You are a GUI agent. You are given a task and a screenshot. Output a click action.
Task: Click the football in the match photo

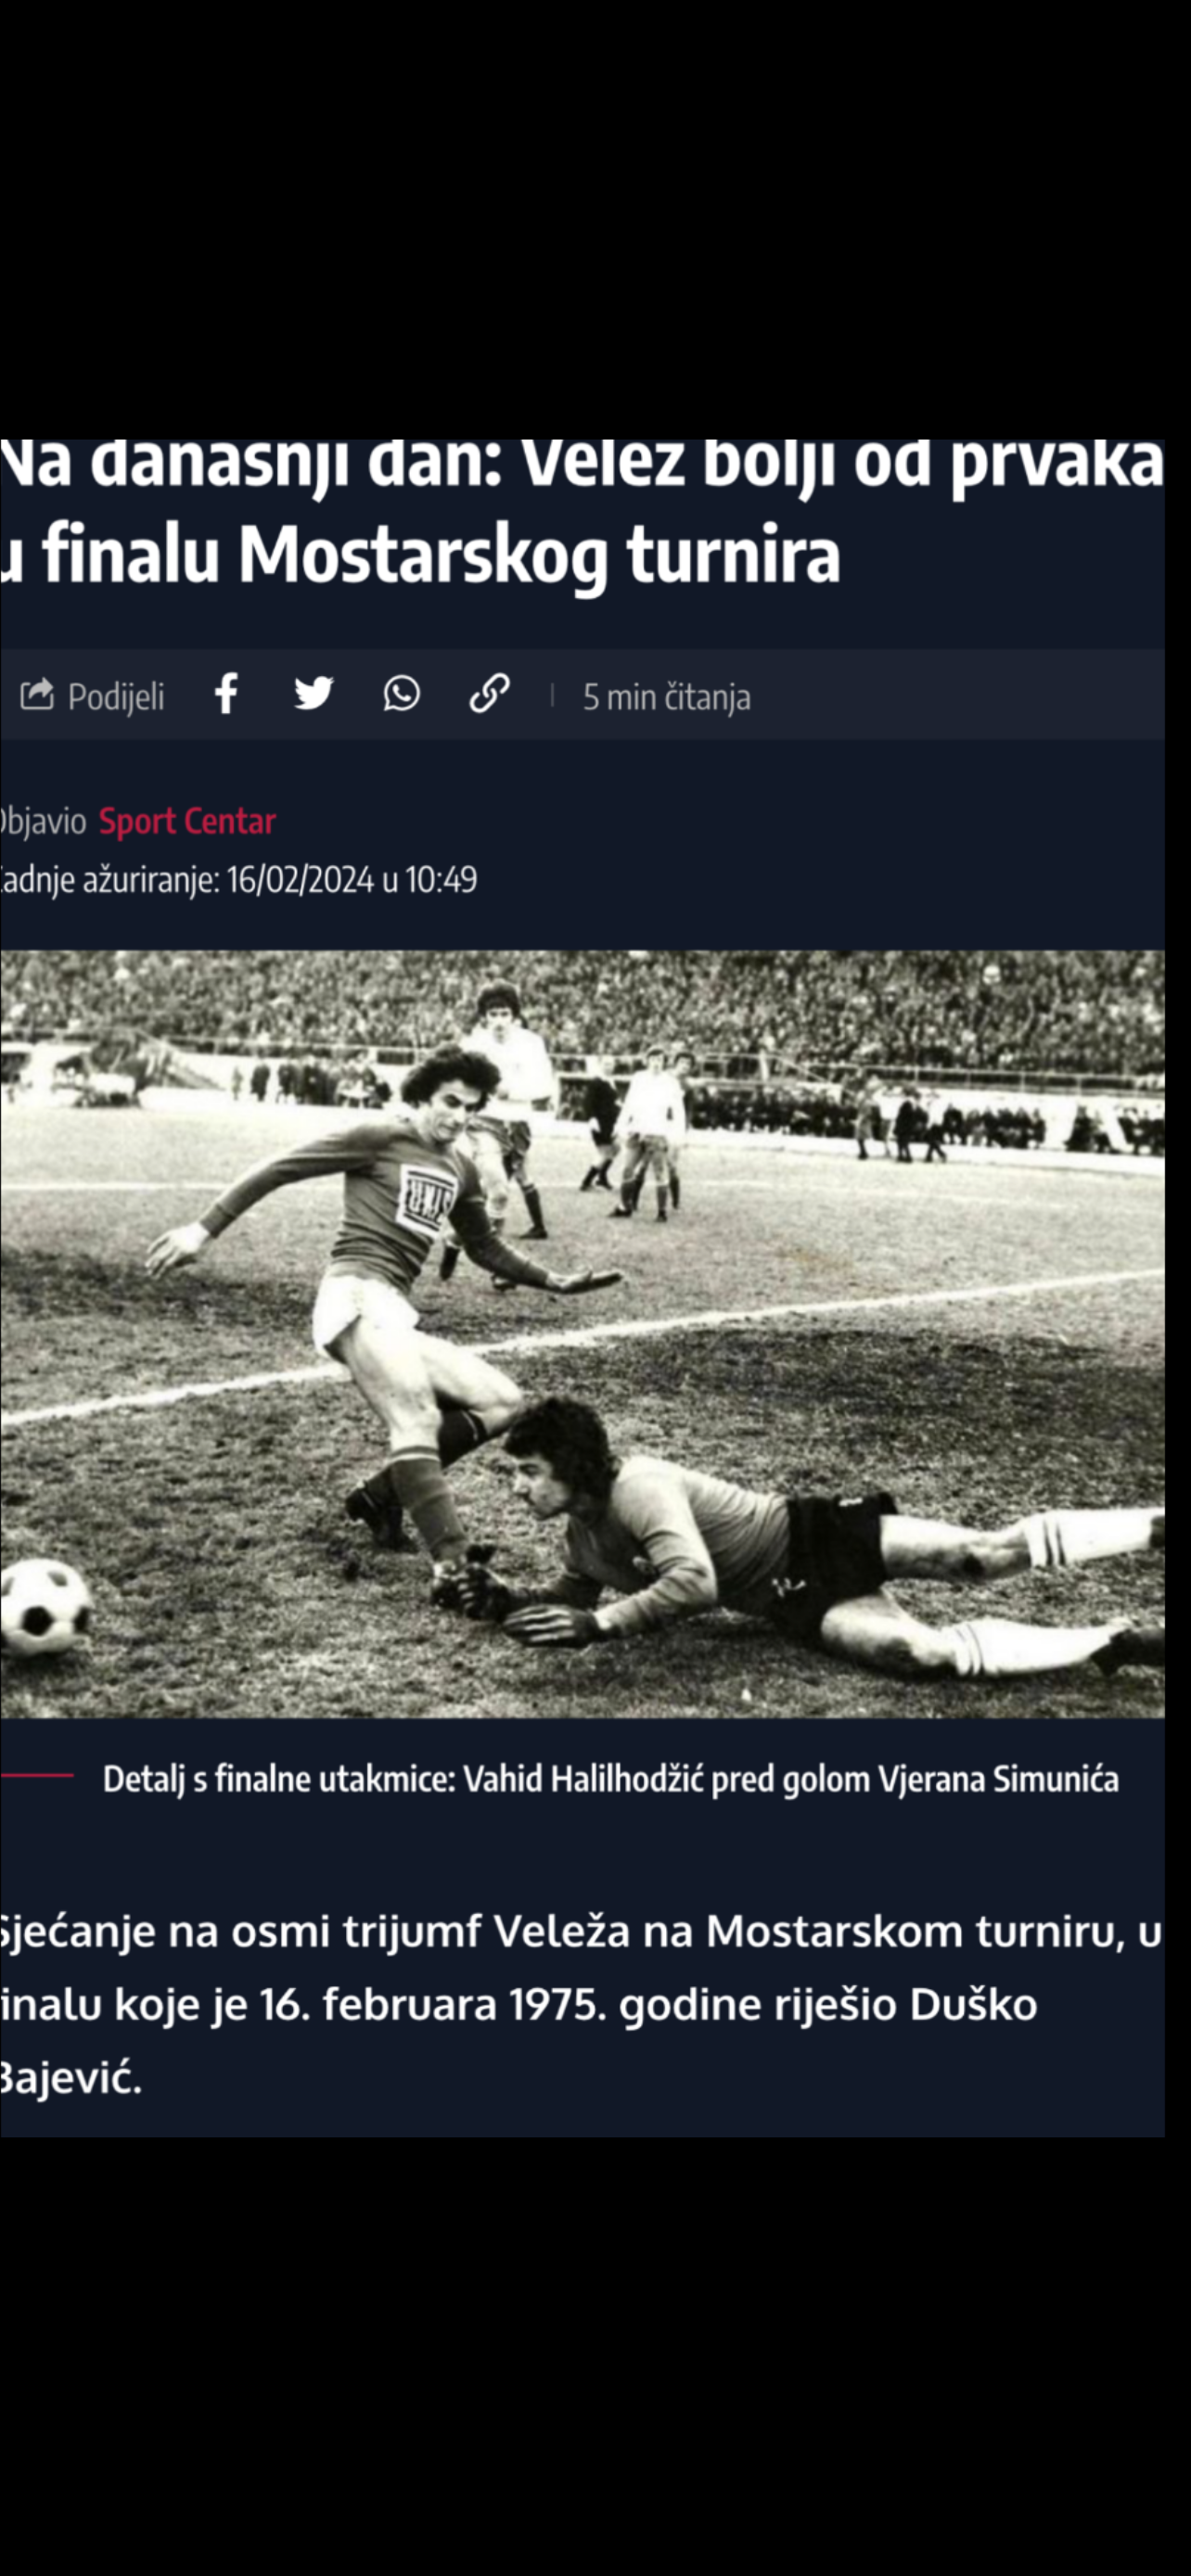click(44, 1608)
